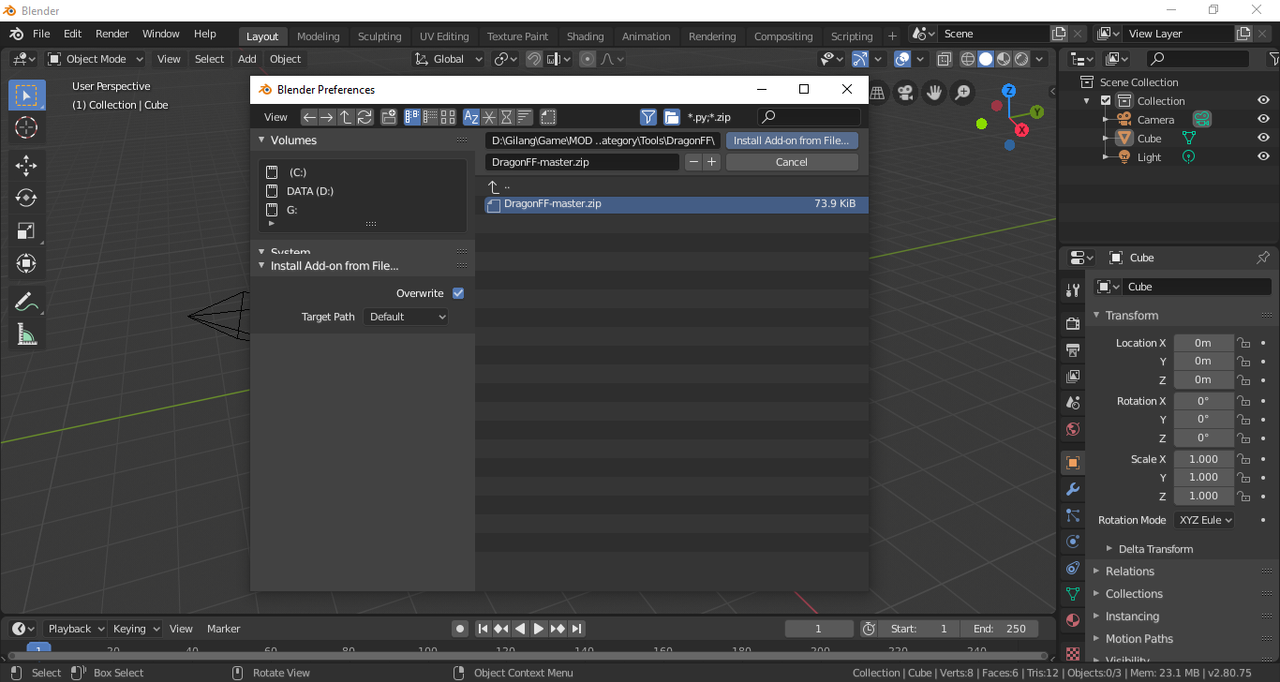Screen dimensions: 1280x682
Task: Select the Measure tool
Action: pyautogui.click(x=27, y=335)
